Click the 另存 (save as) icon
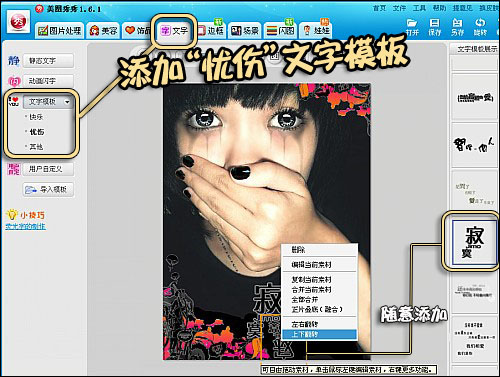The image size is (500, 377). 457,23
